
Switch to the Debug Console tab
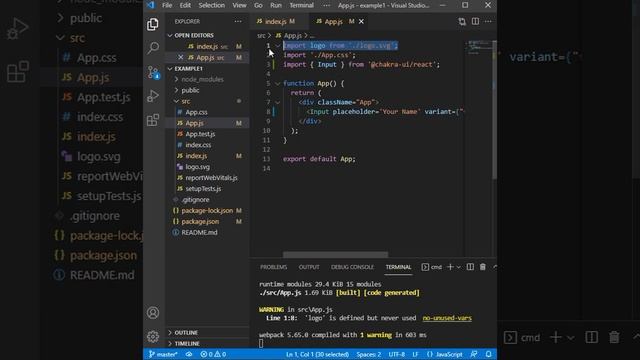[352, 267]
